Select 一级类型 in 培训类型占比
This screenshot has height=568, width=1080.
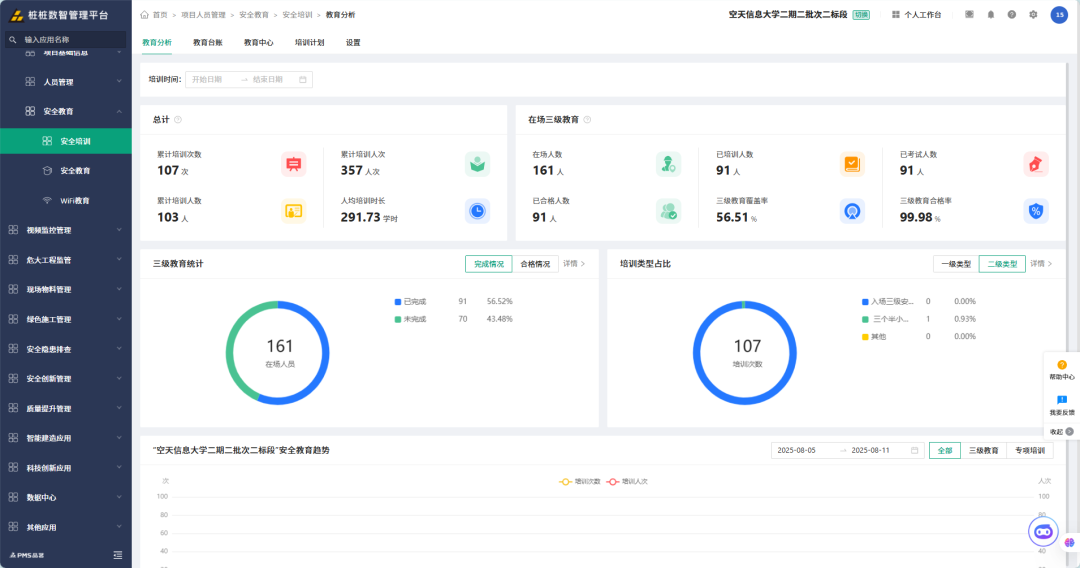(x=956, y=264)
